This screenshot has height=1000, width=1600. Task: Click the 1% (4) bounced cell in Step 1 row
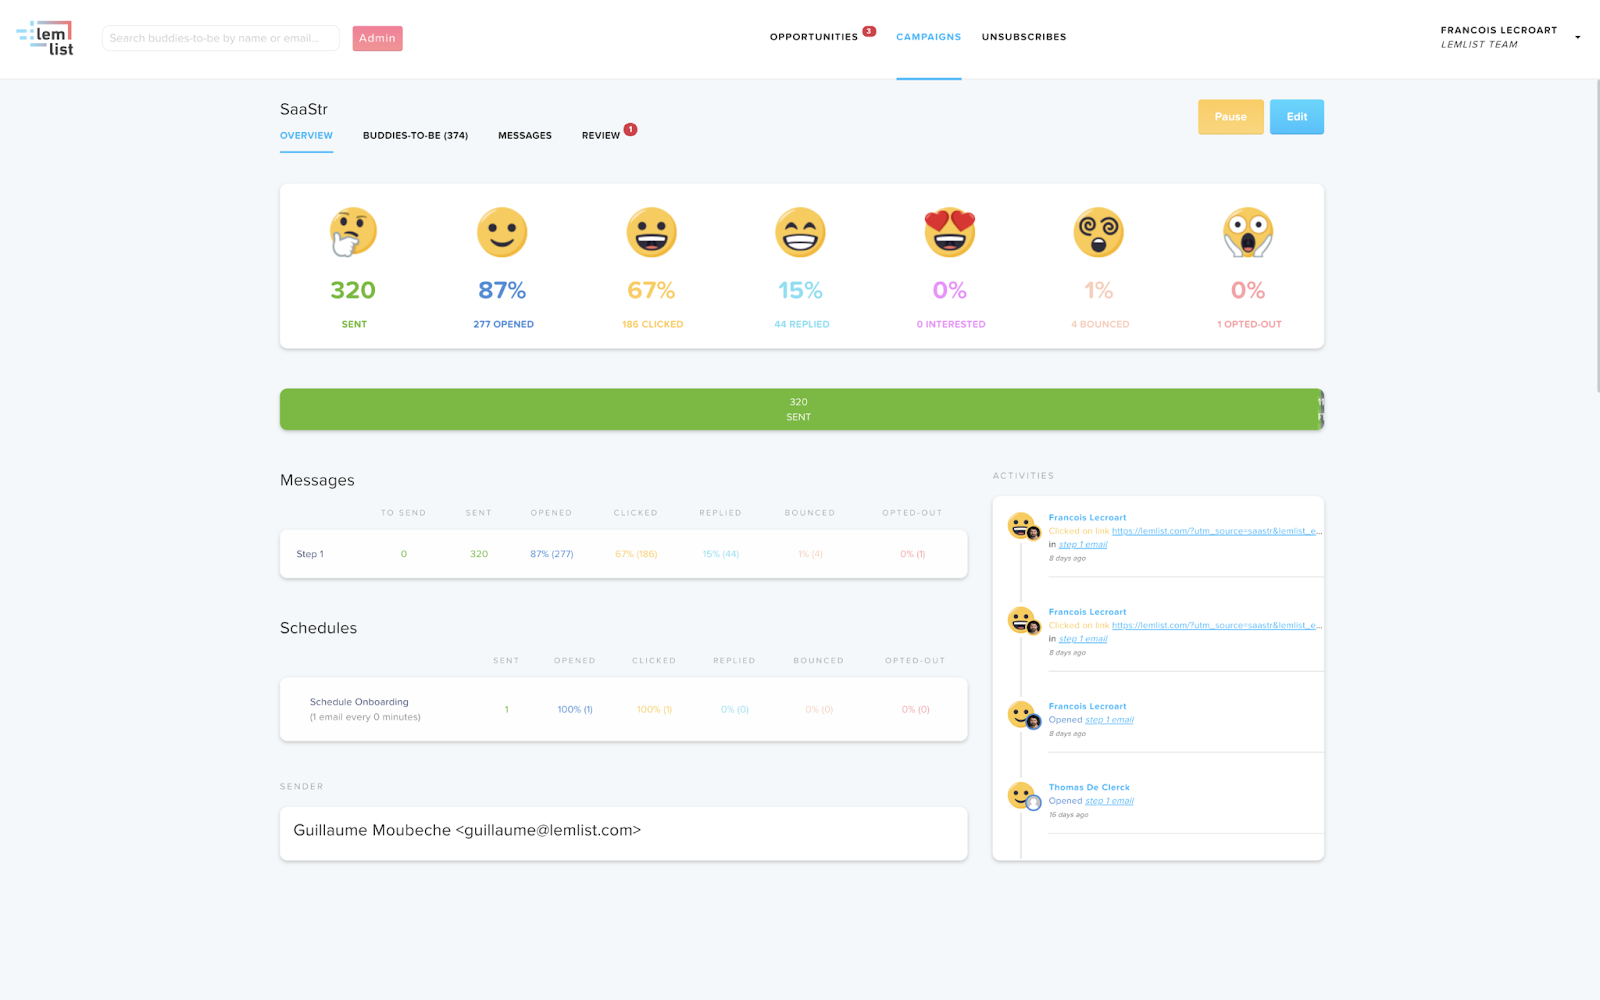810,554
